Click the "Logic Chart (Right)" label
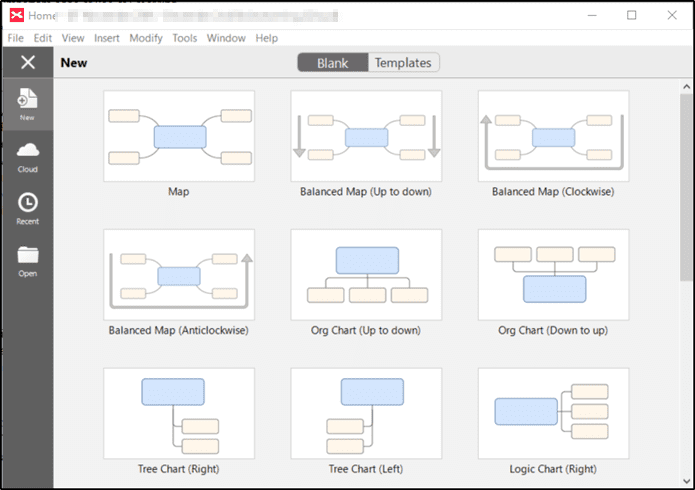The height and width of the screenshot is (490, 695). pyautogui.click(x=553, y=469)
